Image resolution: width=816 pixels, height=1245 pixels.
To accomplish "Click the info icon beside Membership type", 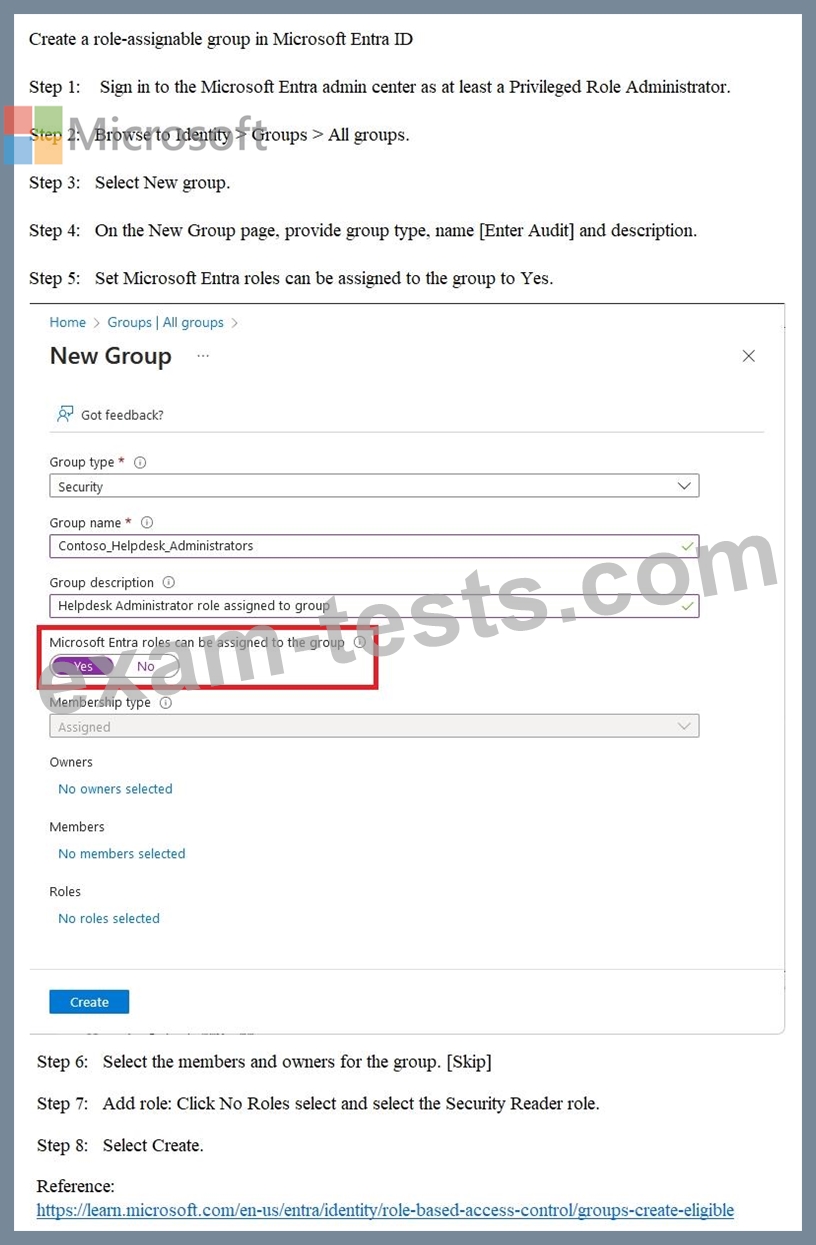I will tap(166, 703).
